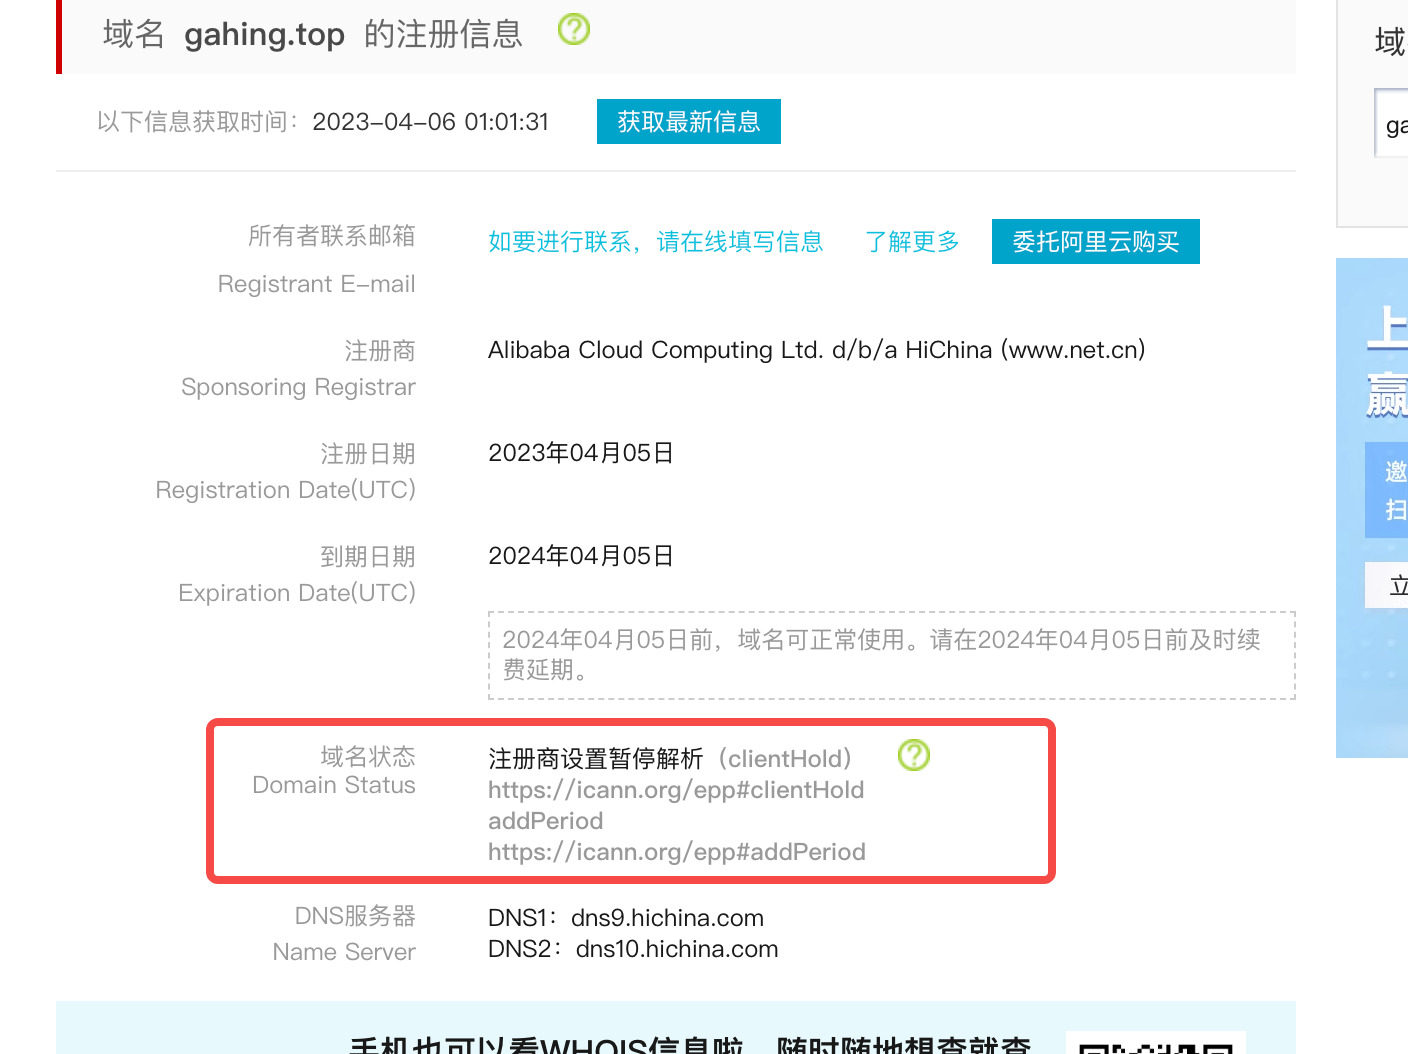The image size is (1408, 1054).
Task: Click the registration date 2023年04月05日
Action: pyautogui.click(x=580, y=453)
